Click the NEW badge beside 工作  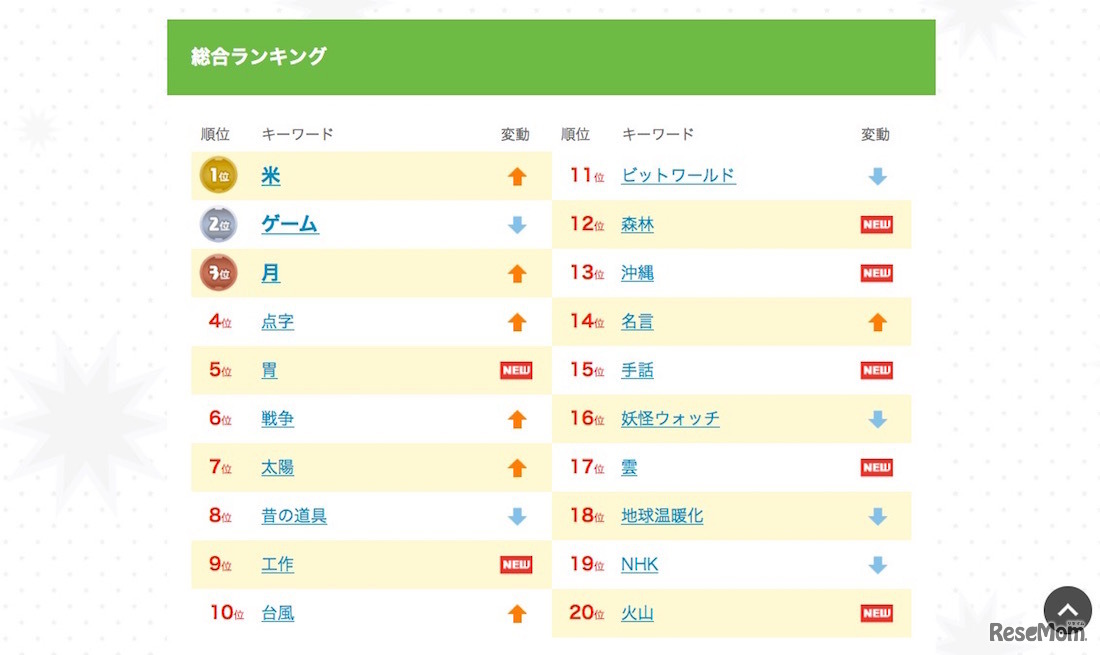(x=516, y=564)
